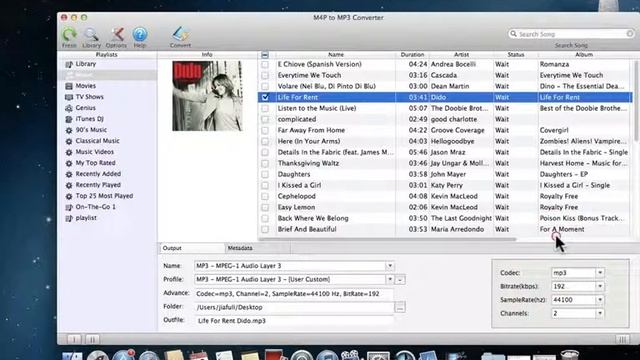This screenshot has height=360, width=640.
Task: Check the E Chiove (Spanish Version) checkbox
Action: click(x=265, y=64)
